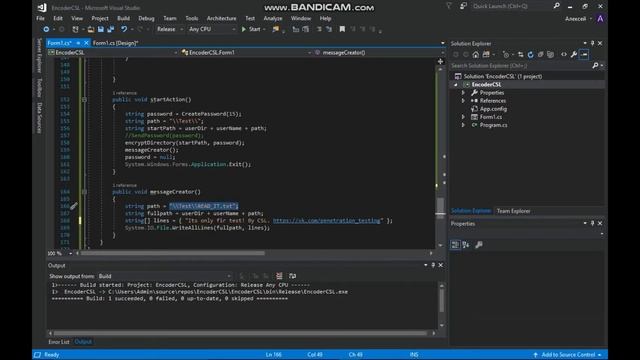Expand the References node in Solution Explorer
The height and width of the screenshot is (360, 640).
pos(463,101)
